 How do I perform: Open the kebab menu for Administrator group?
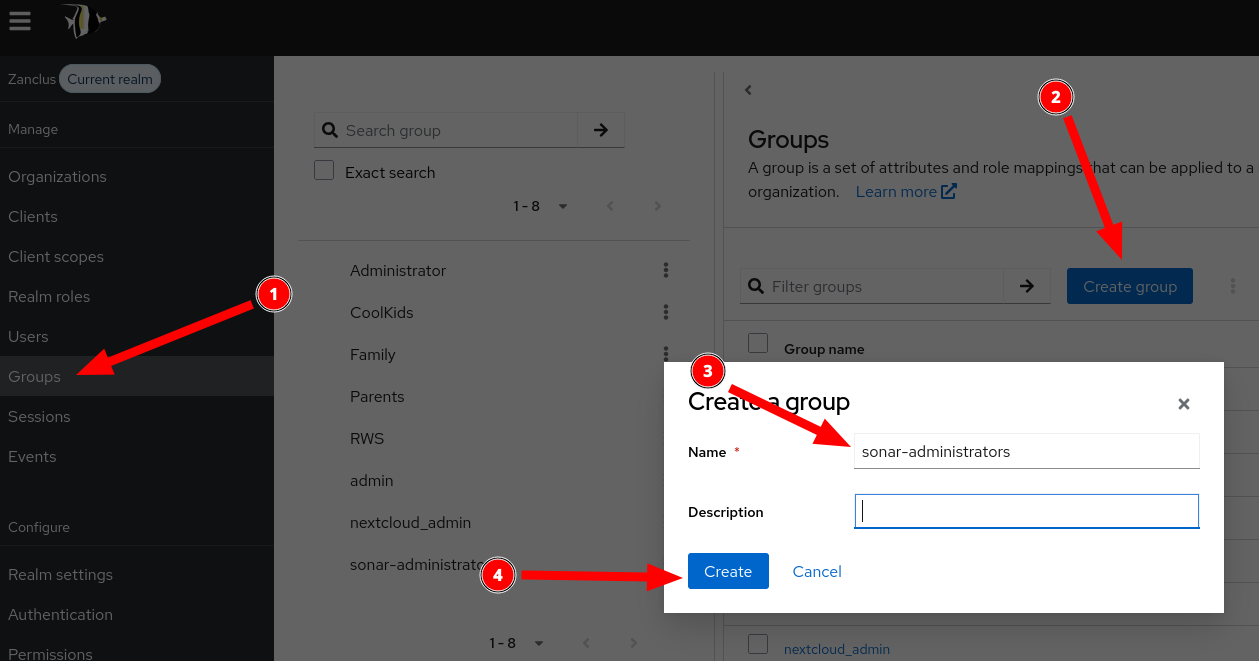click(x=666, y=270)
